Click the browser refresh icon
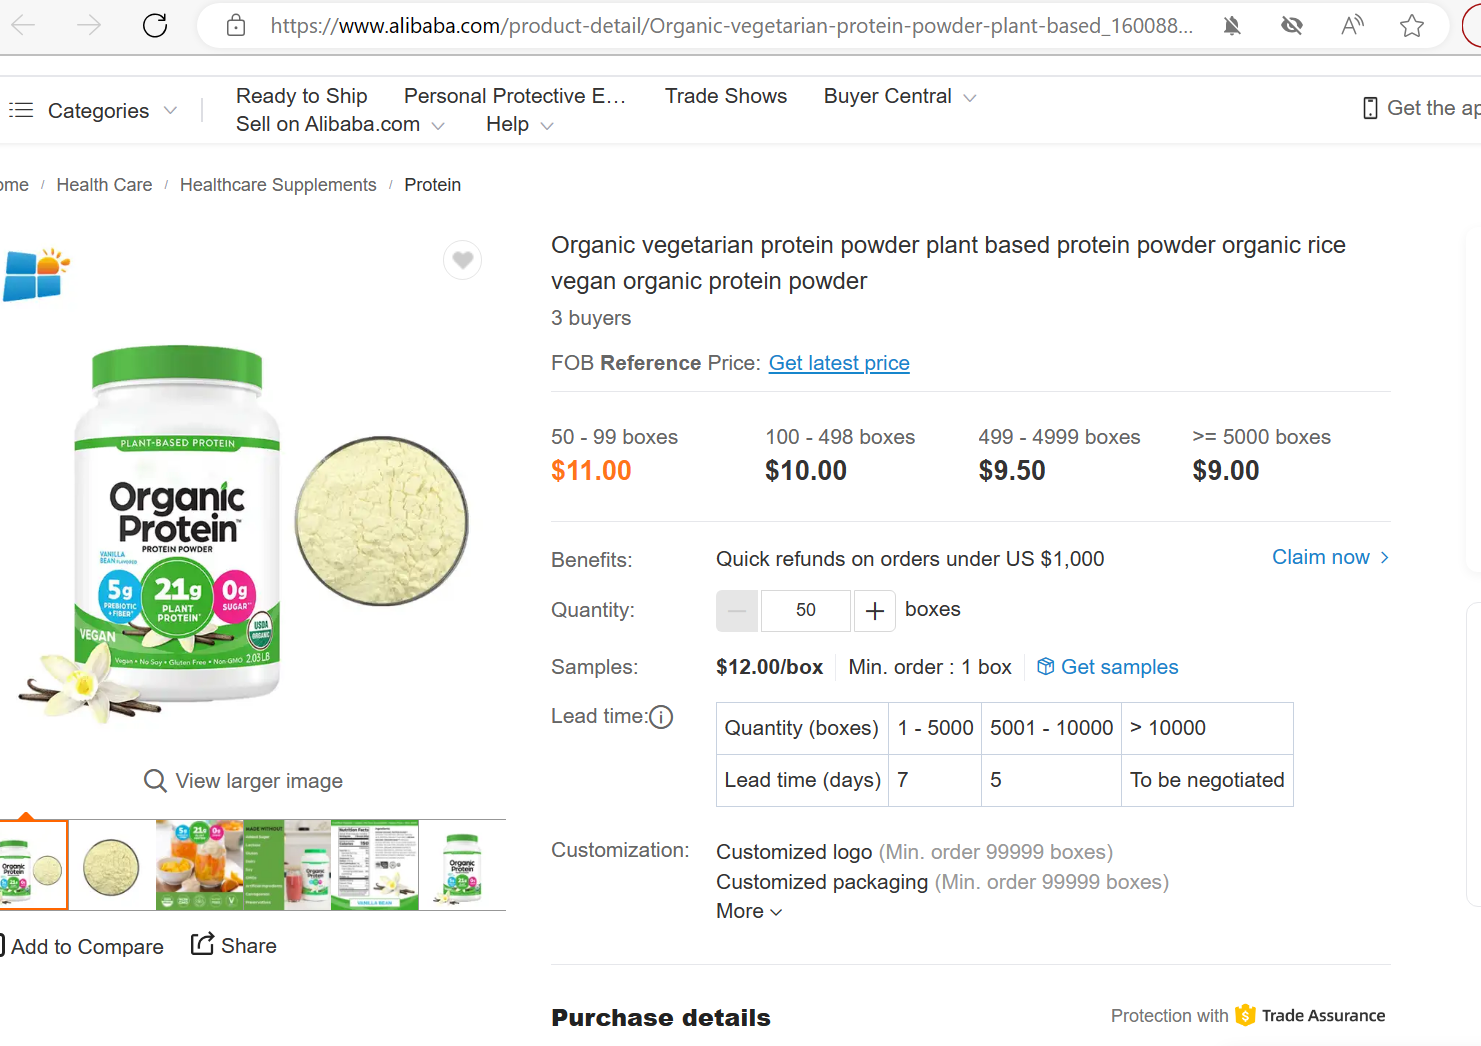The width and height of the screenshot is (1481, 1046). coord(155,25)
